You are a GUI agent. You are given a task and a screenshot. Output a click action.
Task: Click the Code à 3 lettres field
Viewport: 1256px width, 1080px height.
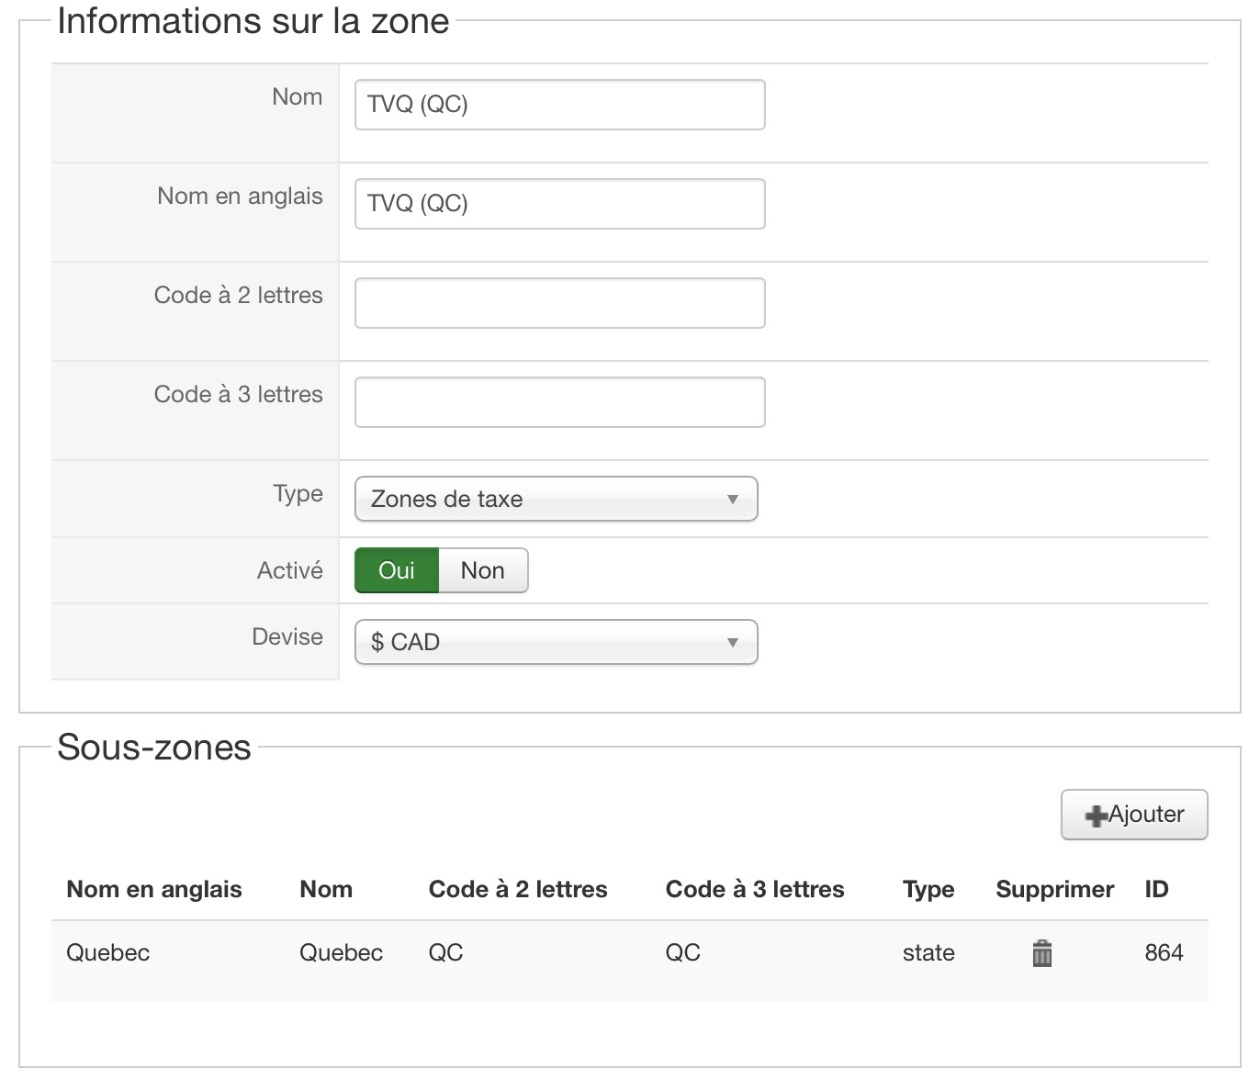pyautogui.click(x=559, y=402)
